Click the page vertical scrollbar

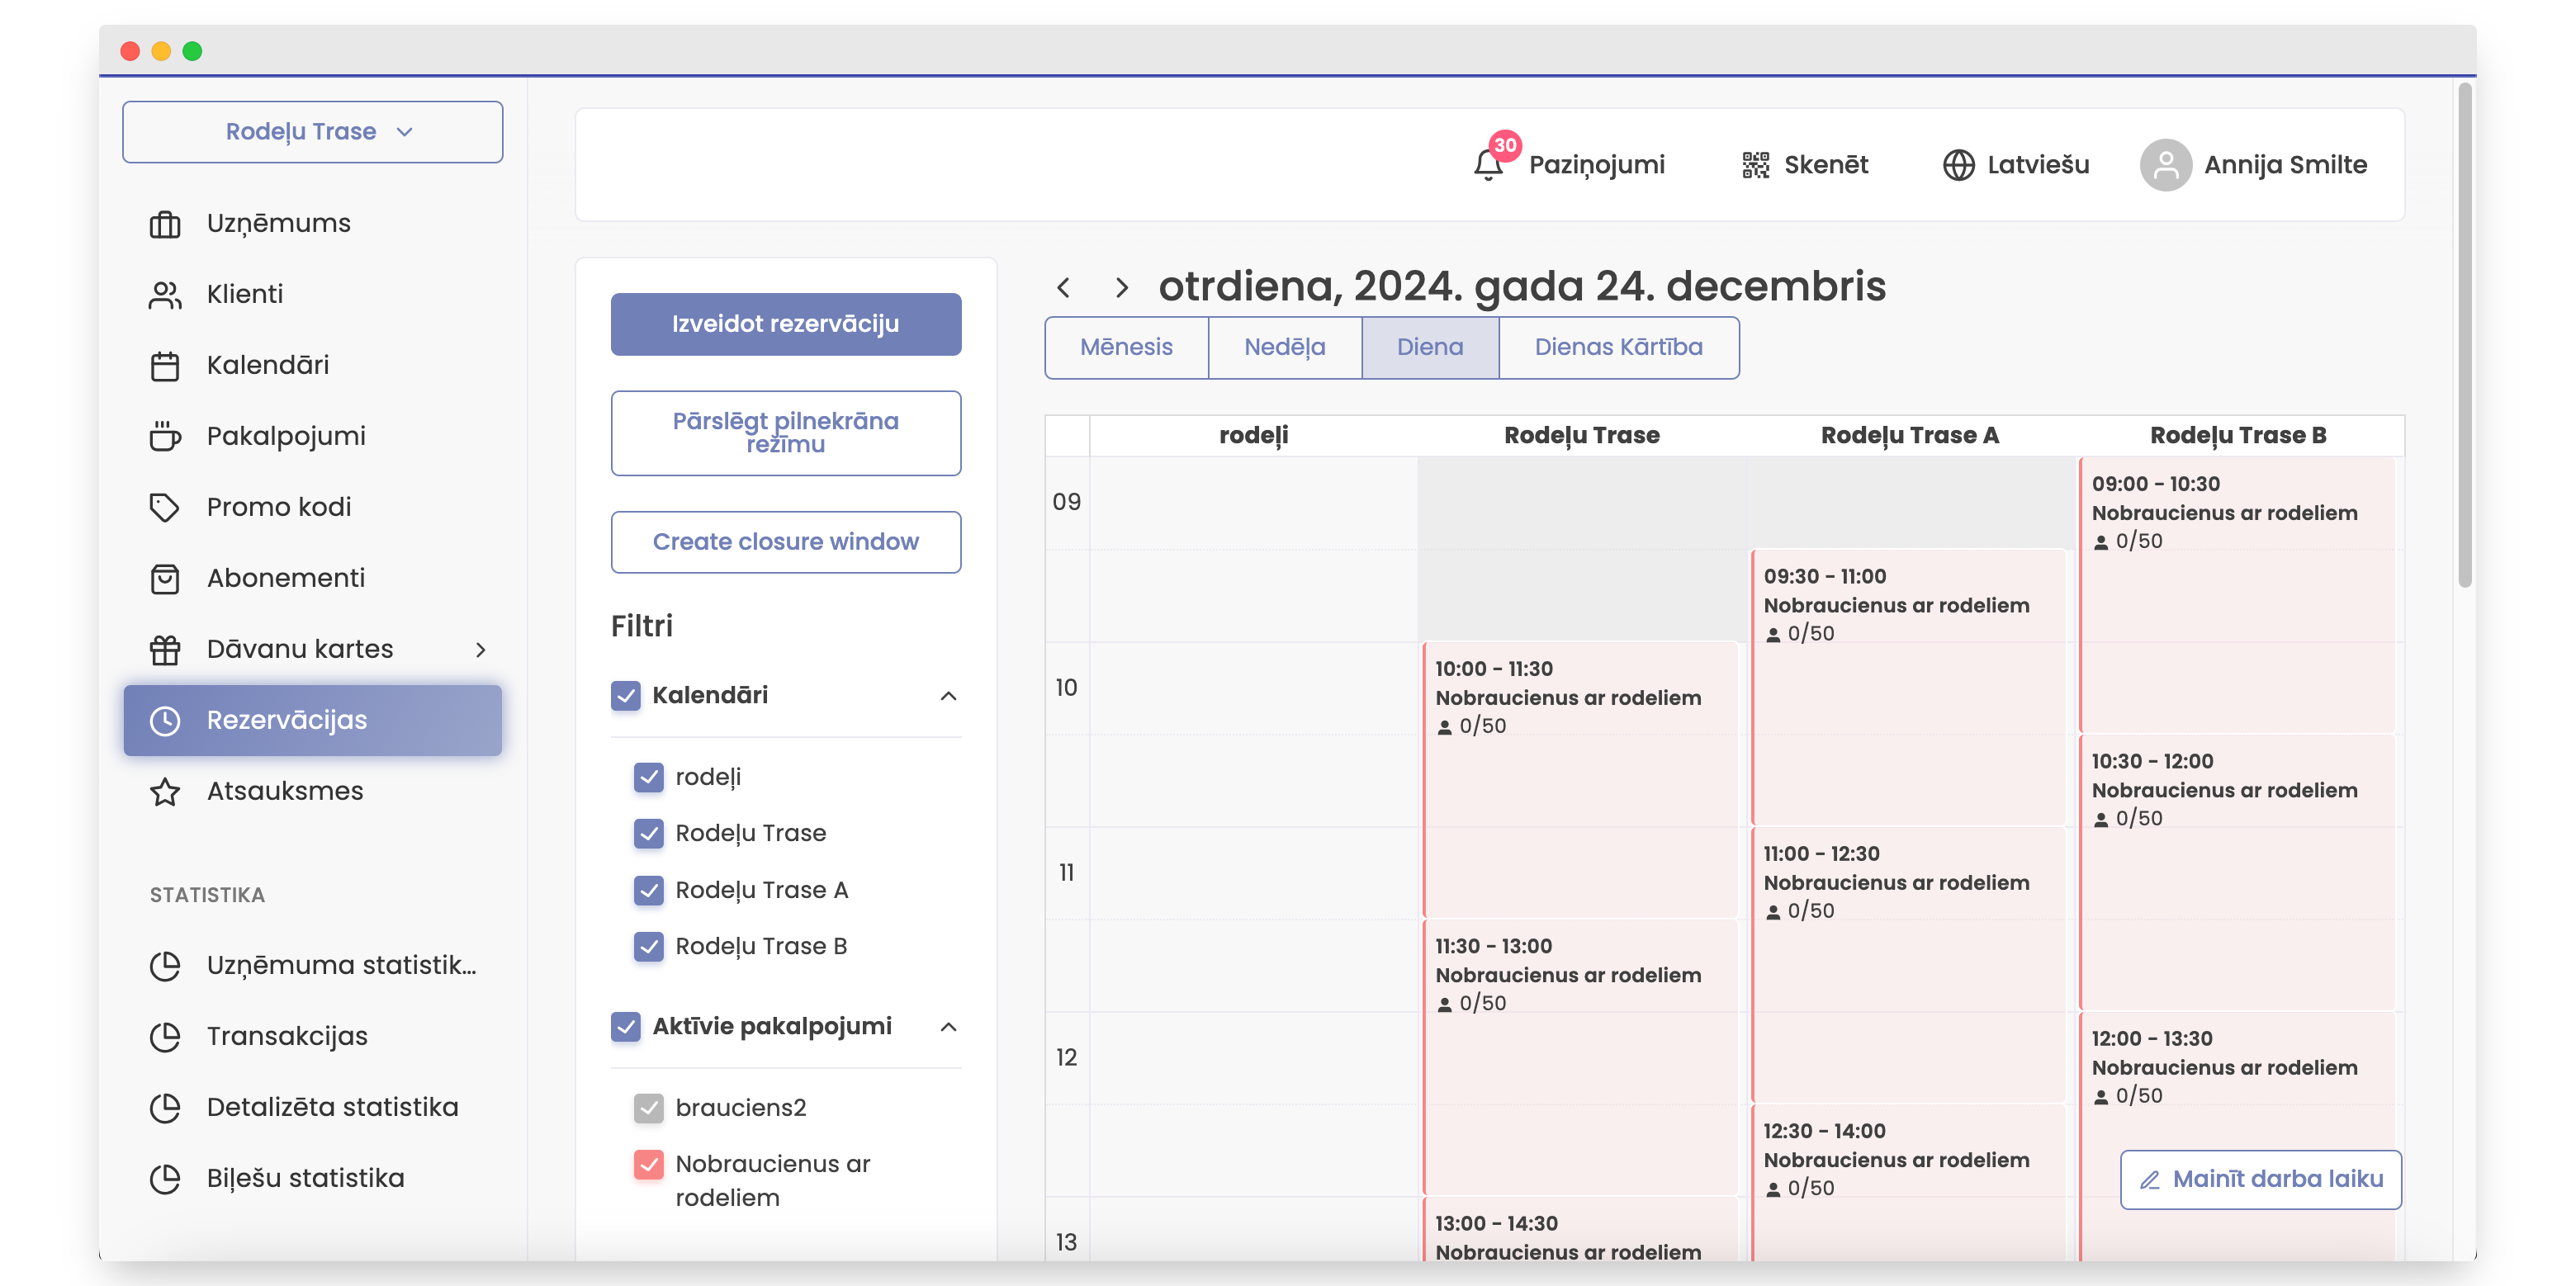tap(2465, 335)
